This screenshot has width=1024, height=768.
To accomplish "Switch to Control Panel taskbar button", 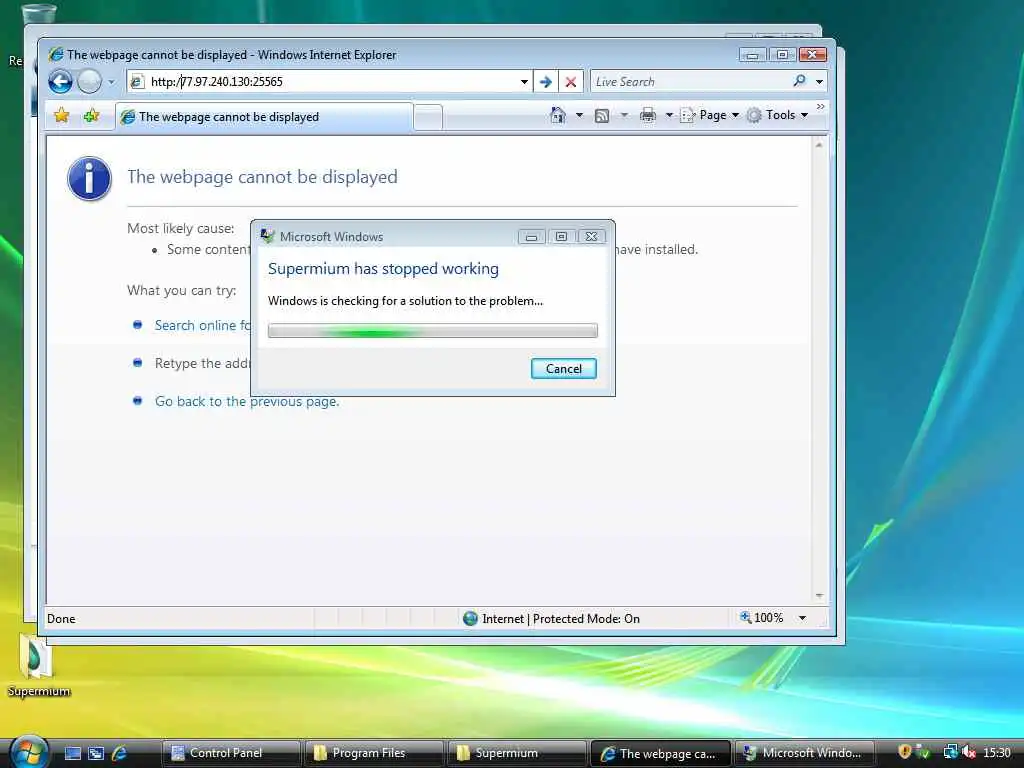I will click(231, 753).
